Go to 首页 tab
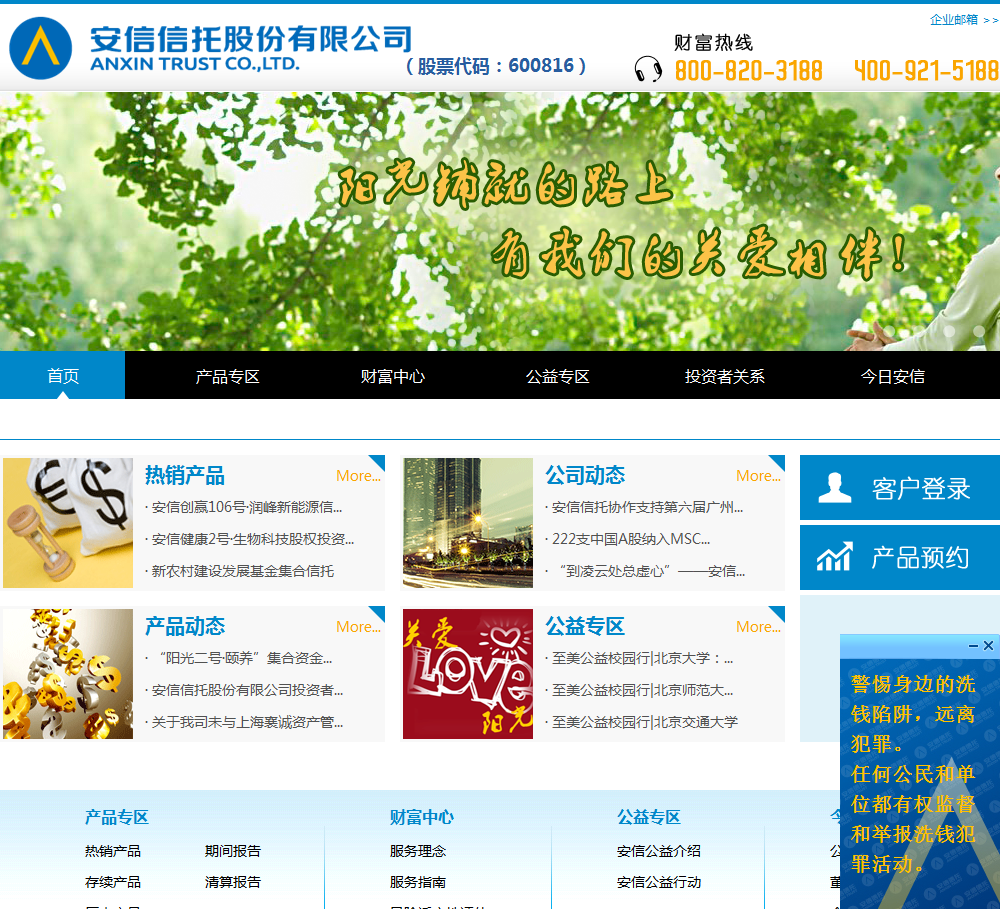The width and height of the screenshot is (1000, 909). [62, 375]
